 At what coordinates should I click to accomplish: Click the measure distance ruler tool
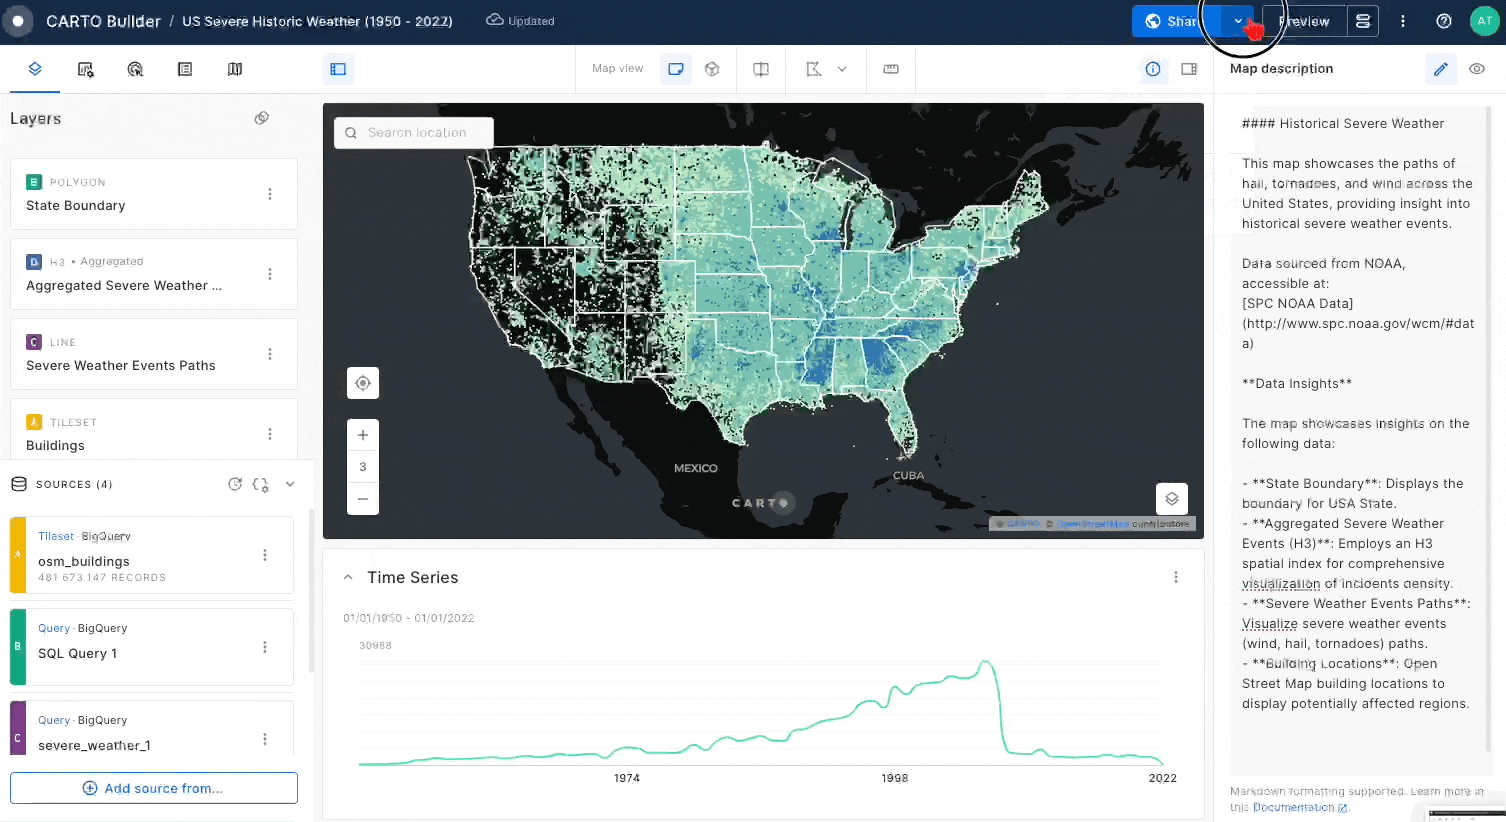pos(891,69)
